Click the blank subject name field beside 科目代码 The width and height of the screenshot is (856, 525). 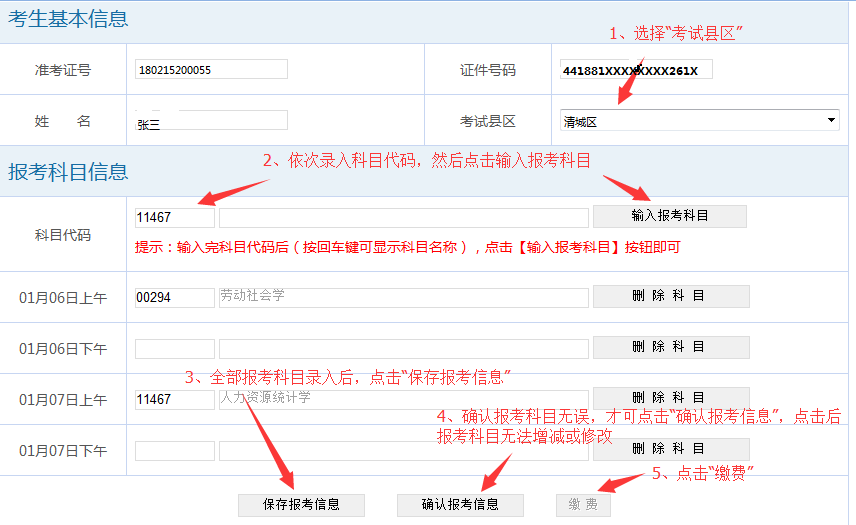tap(404, 217)
